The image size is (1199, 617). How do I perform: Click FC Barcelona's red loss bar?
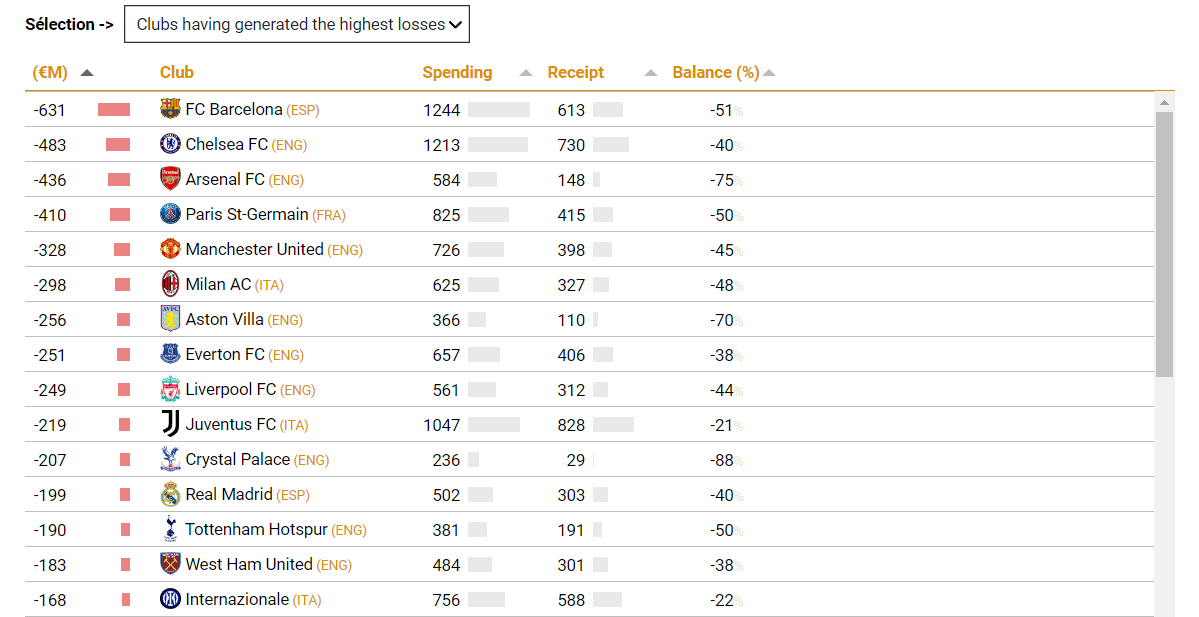(x=114, y=110)
